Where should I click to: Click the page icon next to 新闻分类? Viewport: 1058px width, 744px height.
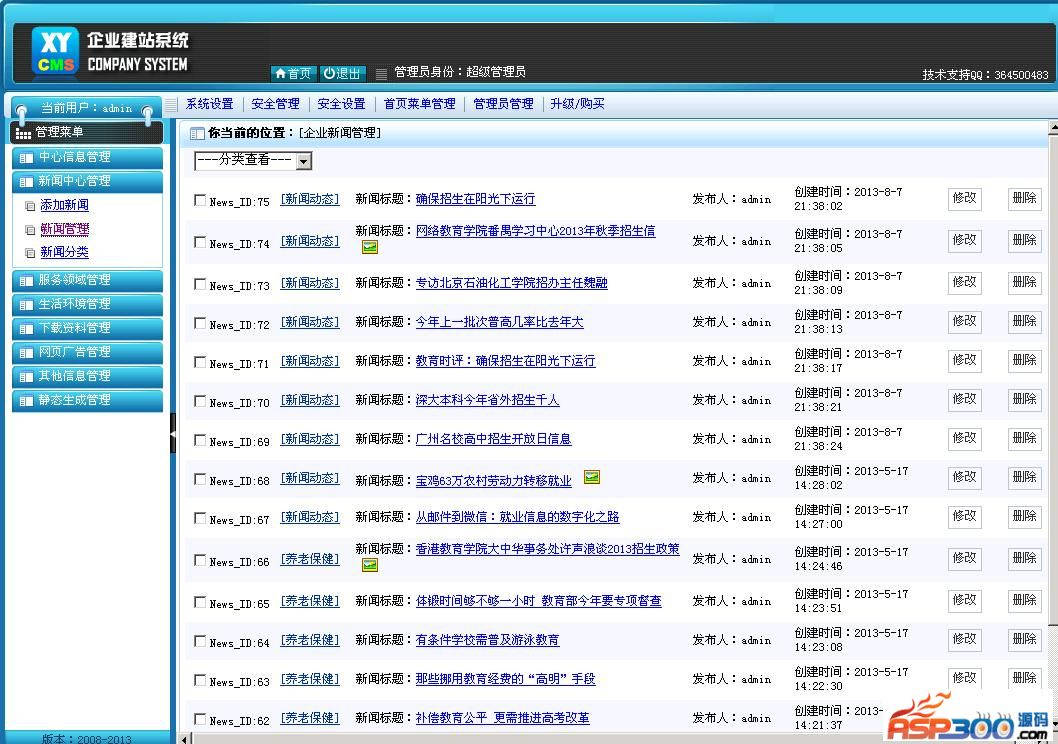(30, 253)
